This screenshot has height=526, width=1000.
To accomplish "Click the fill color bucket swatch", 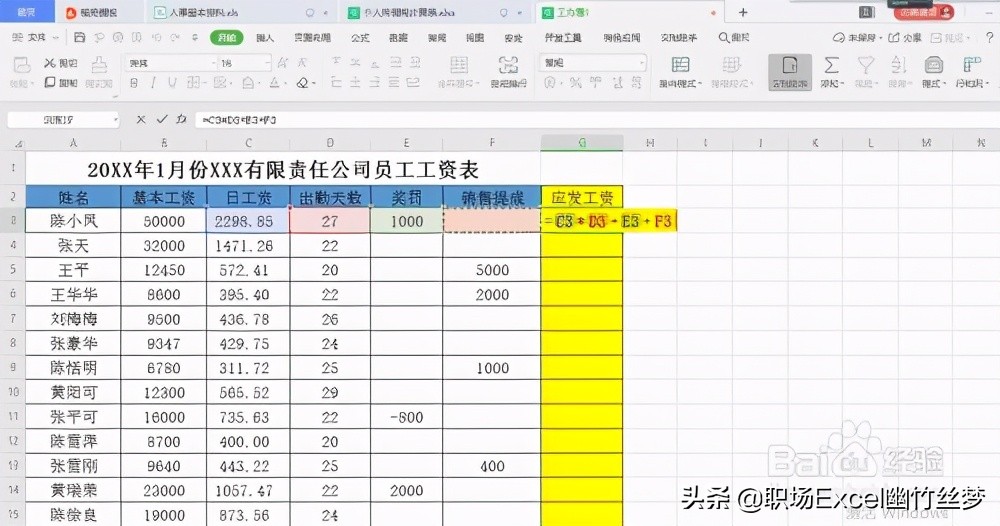I will (x=248, y=83).
